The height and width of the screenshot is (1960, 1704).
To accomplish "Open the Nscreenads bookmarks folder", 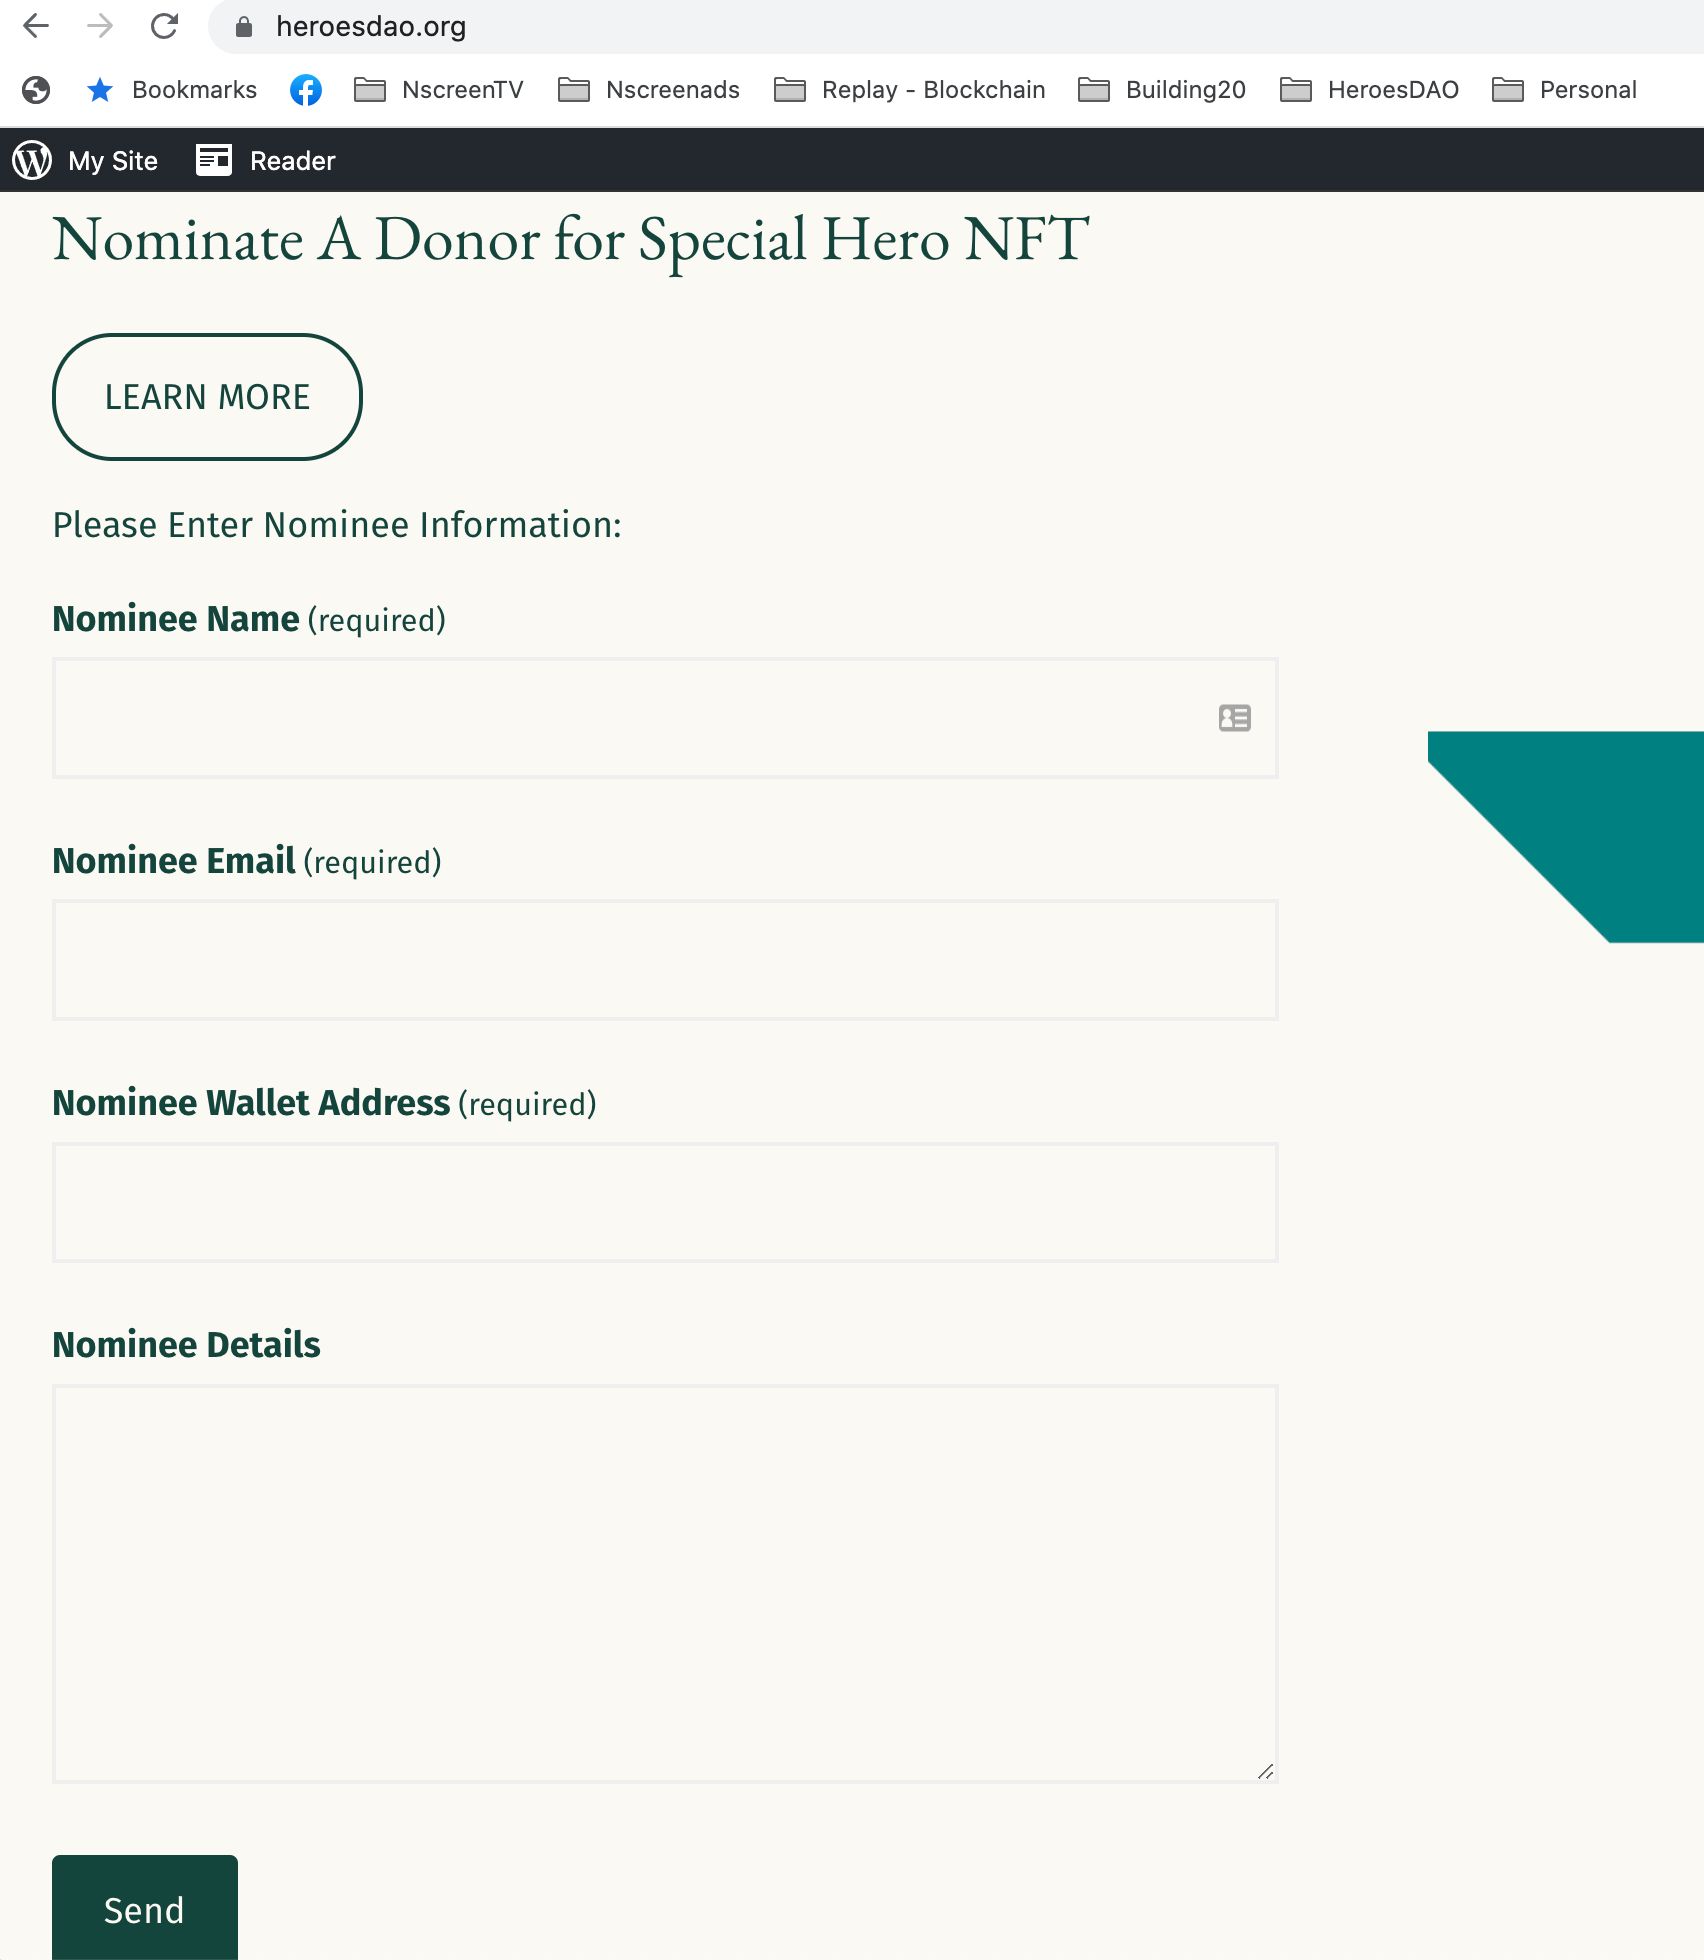I will pos(649,90).
